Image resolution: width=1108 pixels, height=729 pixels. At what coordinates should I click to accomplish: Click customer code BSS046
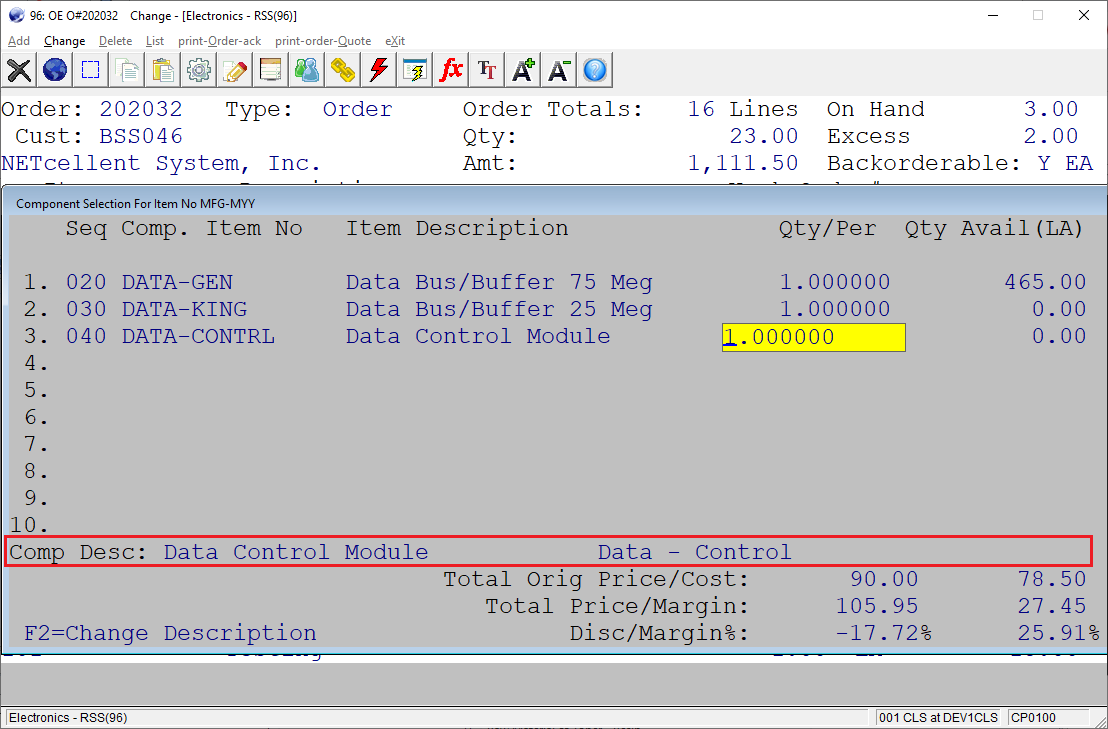(x=141, y=136)
